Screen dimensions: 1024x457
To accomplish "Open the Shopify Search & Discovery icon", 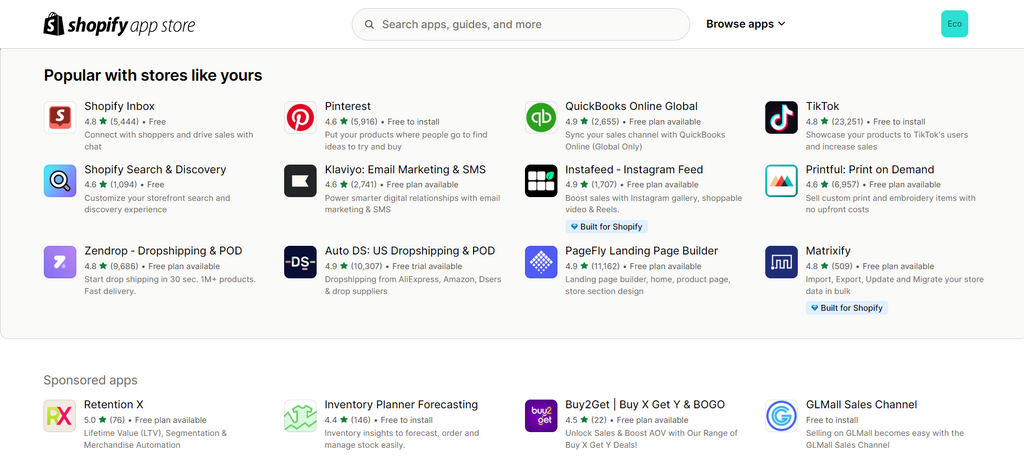I will 60,181.
